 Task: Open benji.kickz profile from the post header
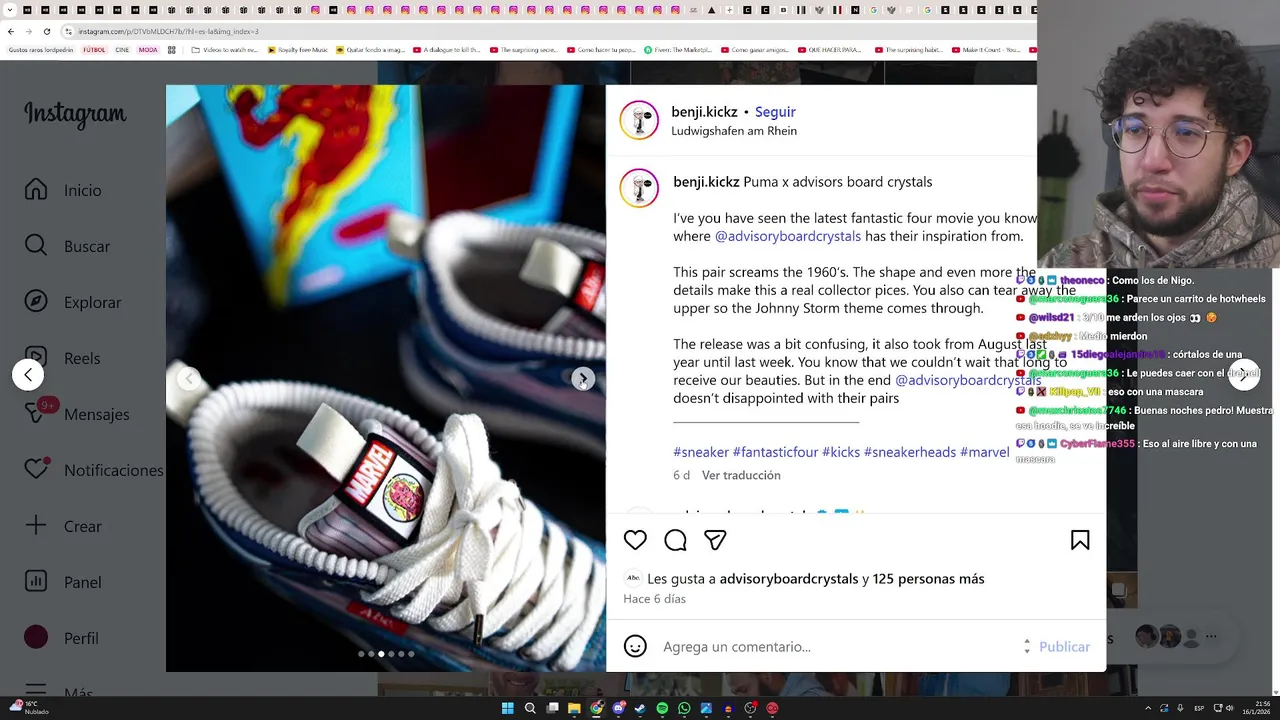coord(704,112)
